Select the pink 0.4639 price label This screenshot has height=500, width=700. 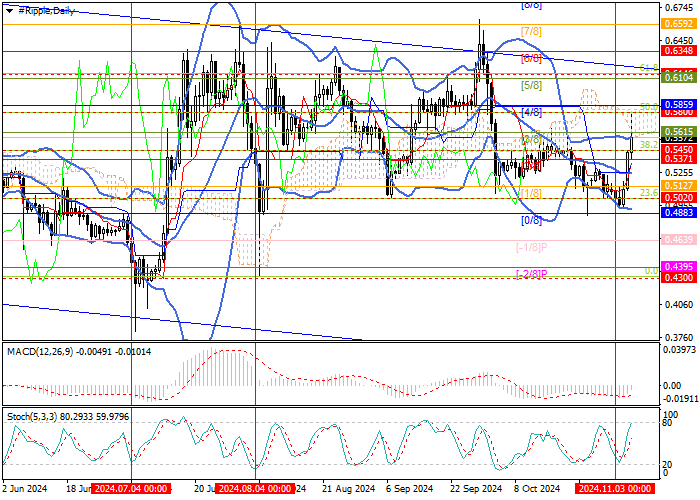(x=679, y=240)
